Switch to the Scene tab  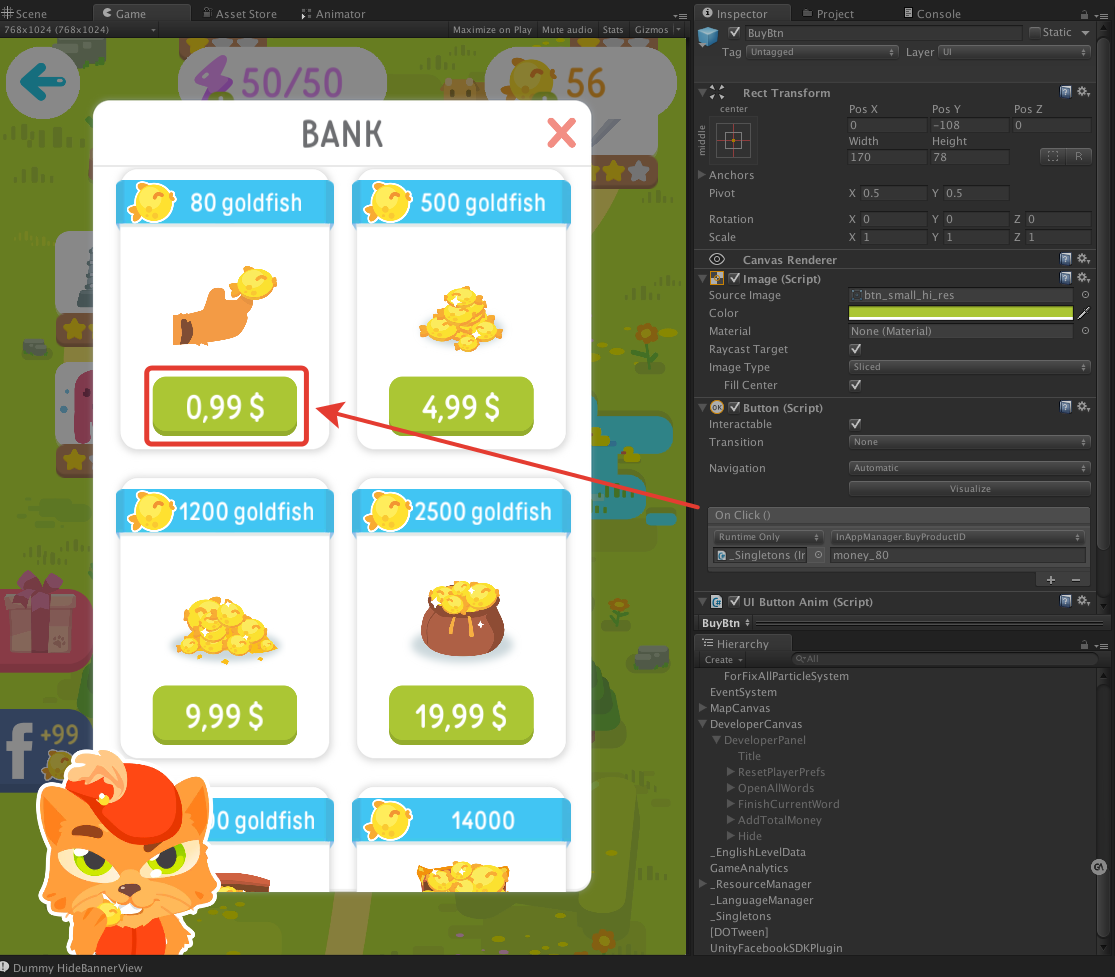25,14
